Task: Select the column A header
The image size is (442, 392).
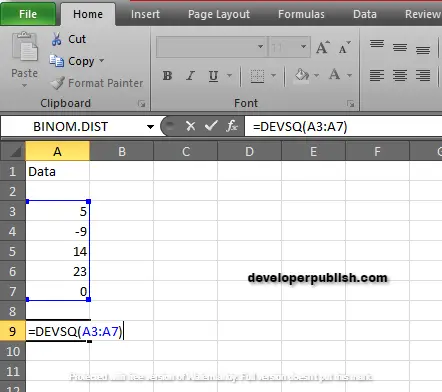Action: [x=57, y=151]
